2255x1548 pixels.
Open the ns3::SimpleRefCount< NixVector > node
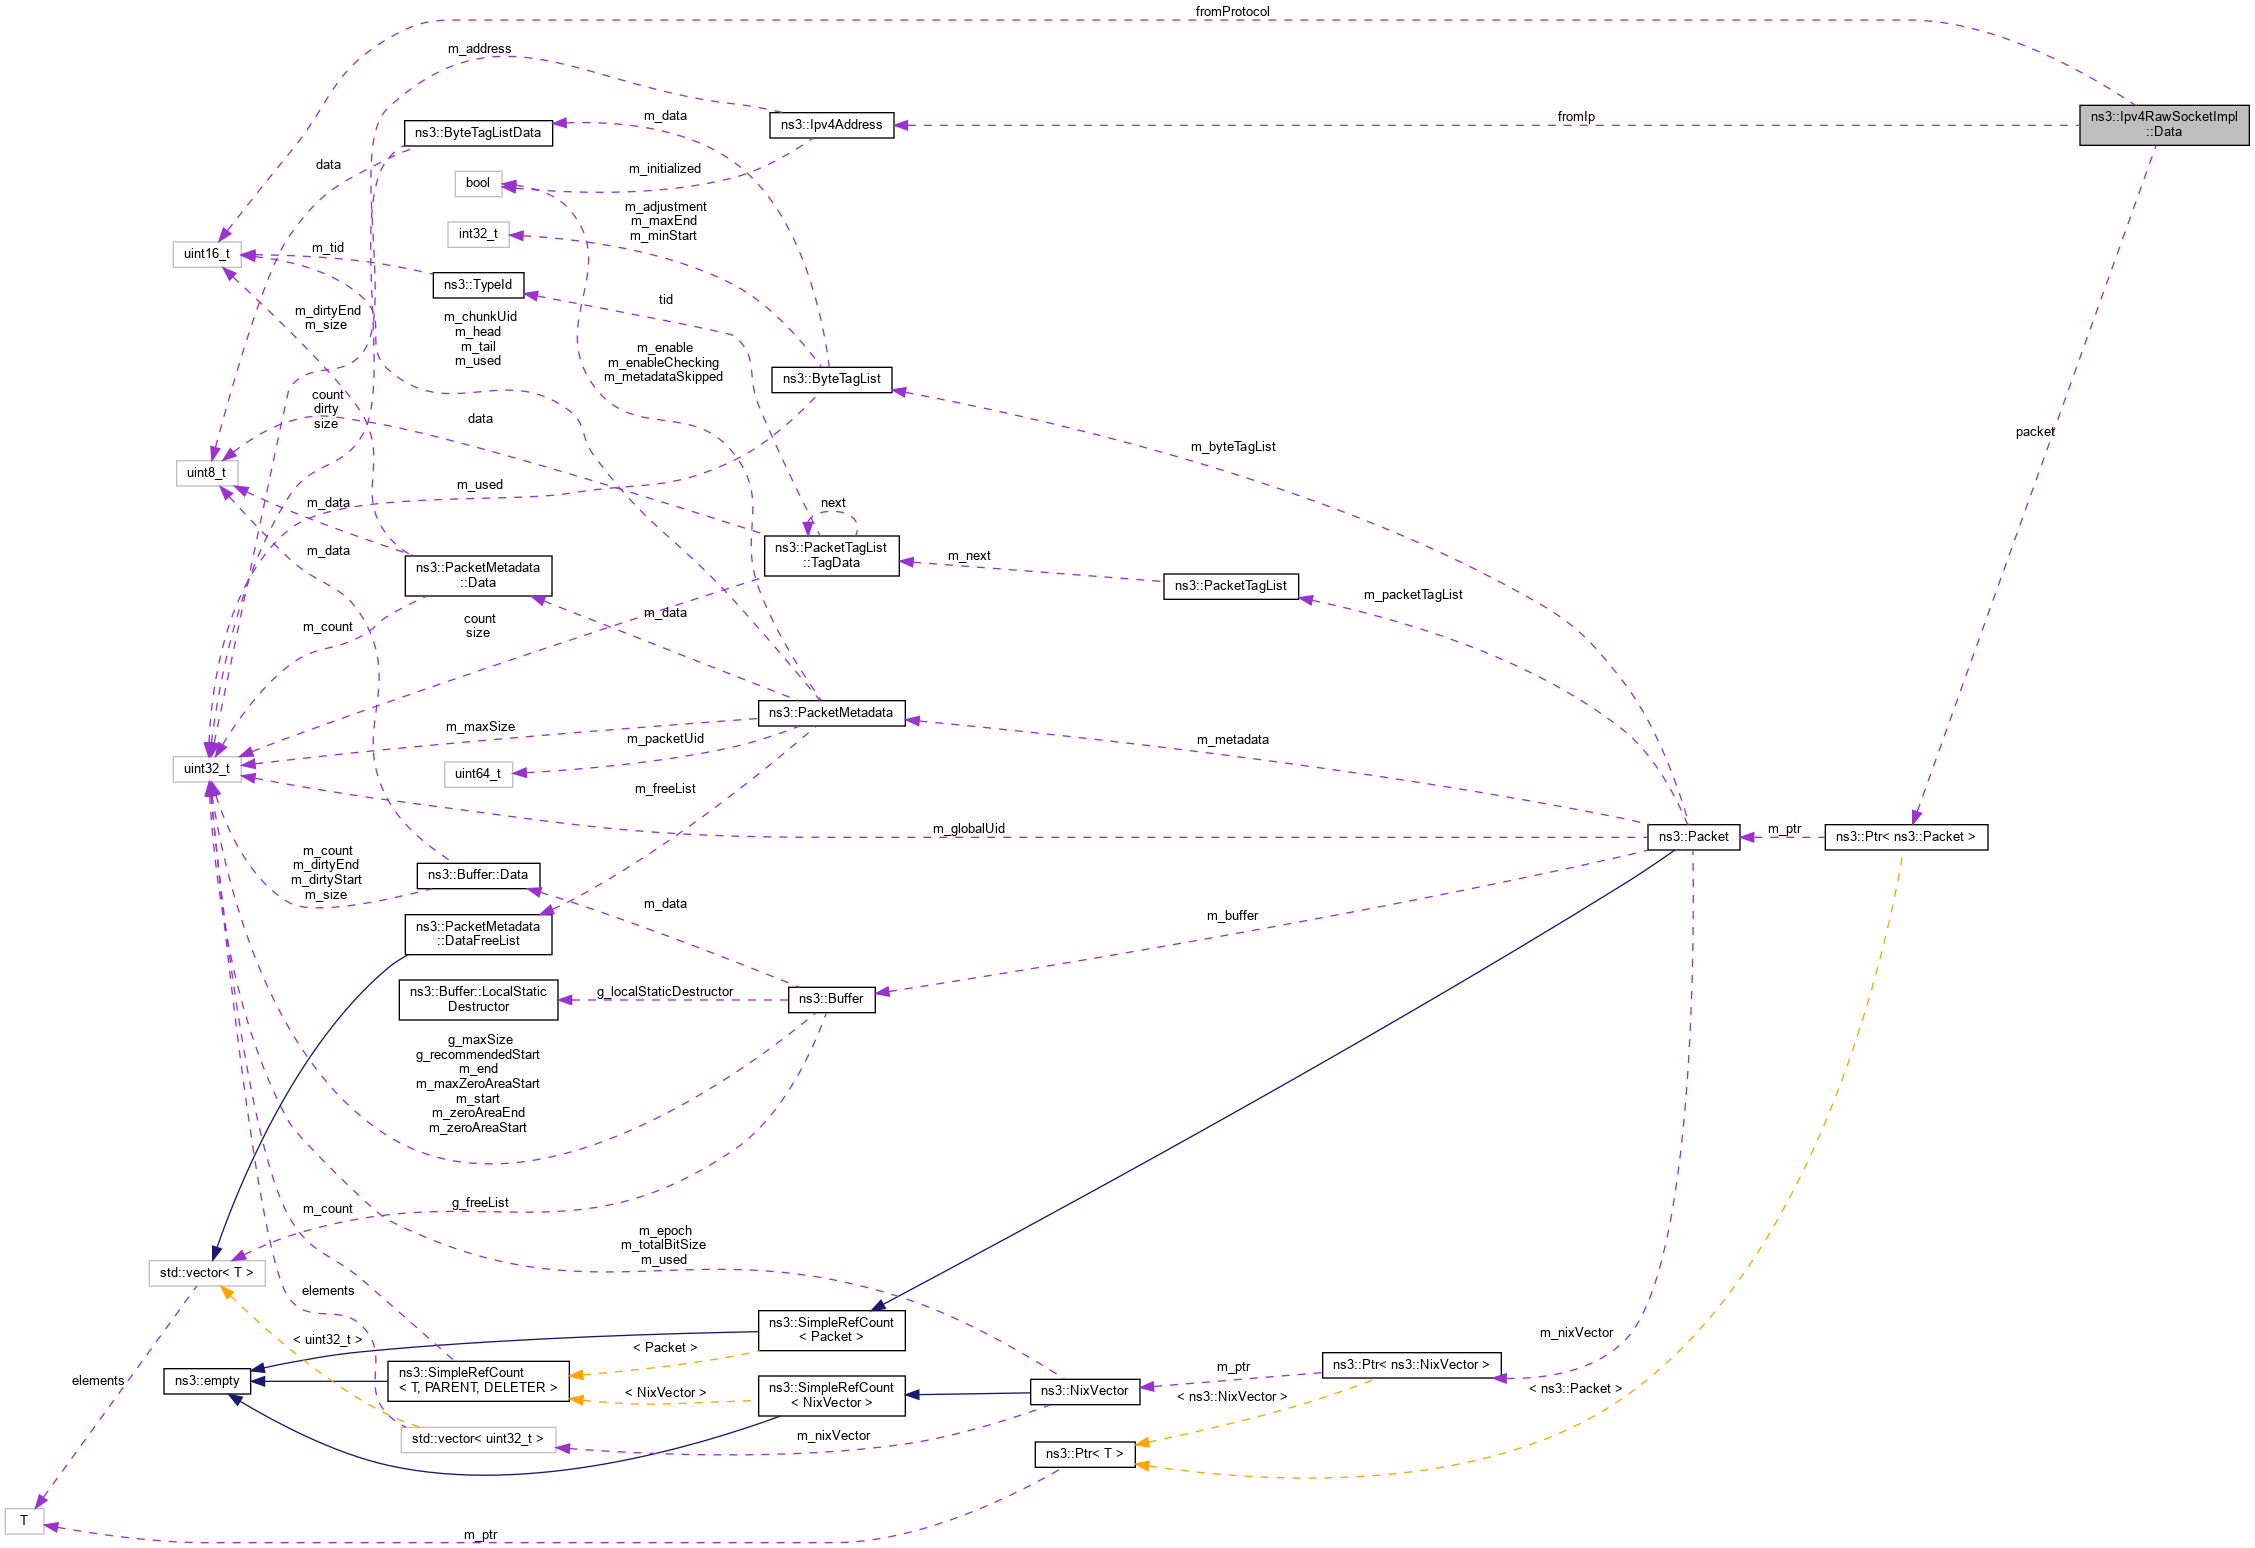pos(832,1394)
